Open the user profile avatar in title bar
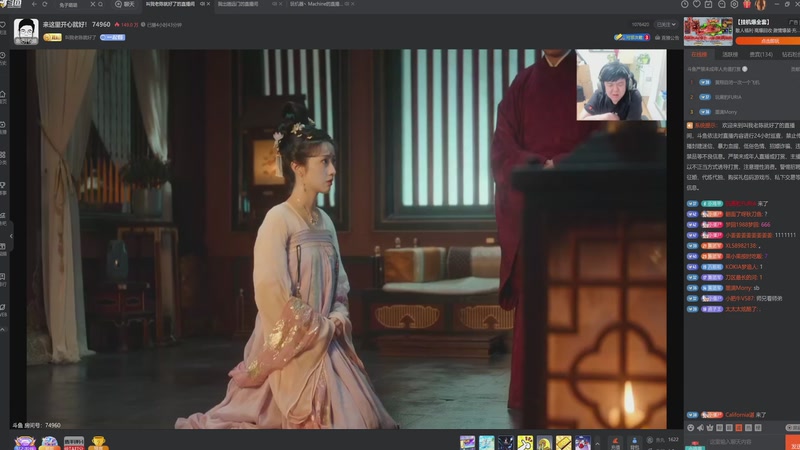Viewport: 800px width, 450px height. coord(760,5)
